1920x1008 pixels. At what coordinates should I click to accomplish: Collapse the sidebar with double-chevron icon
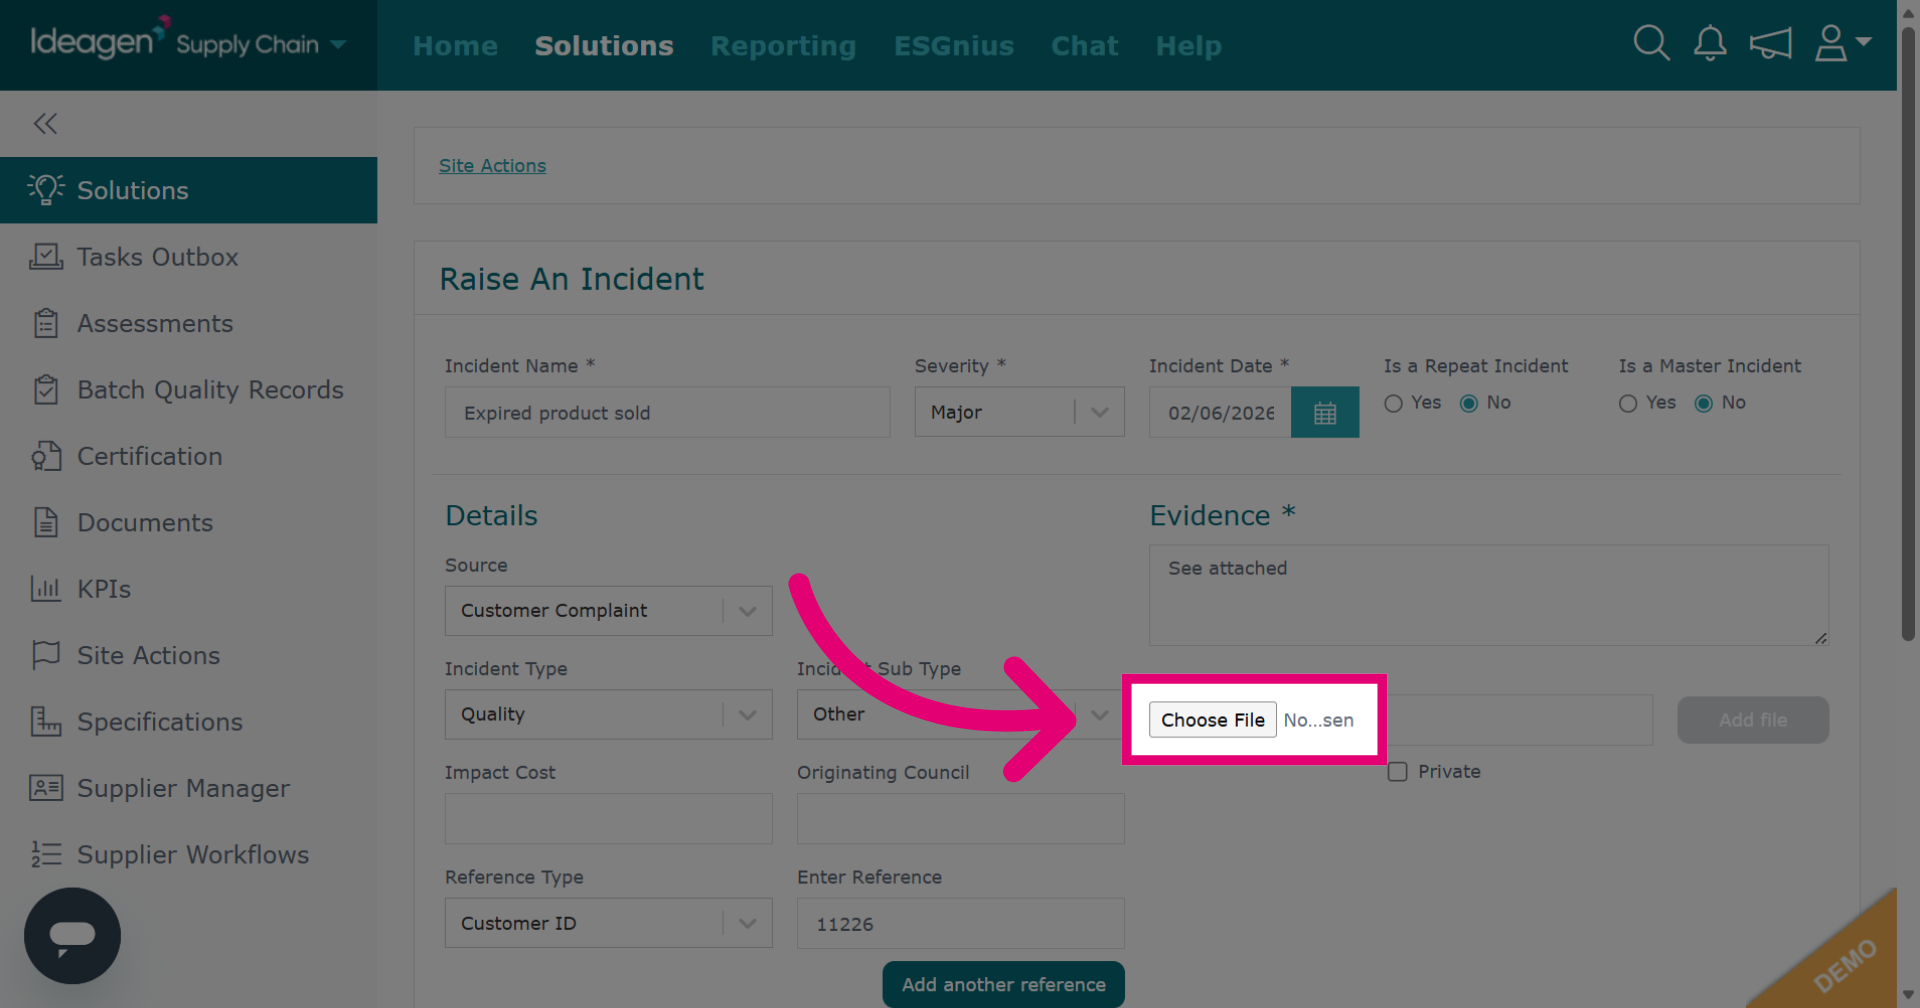(45, 123)
